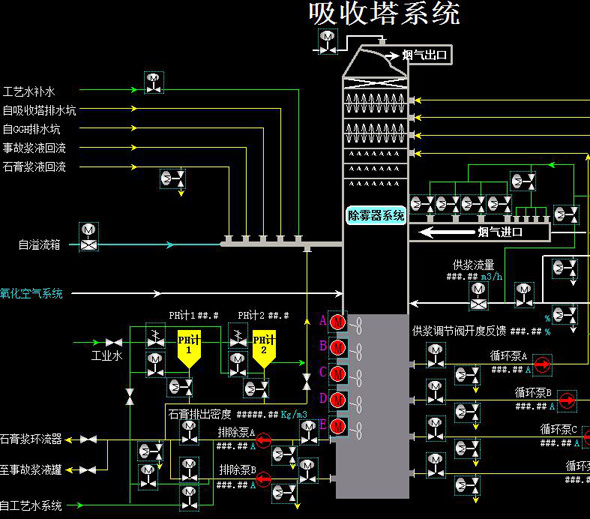Click the 自溢流箱 motorized gate valve

click(89, 237)
